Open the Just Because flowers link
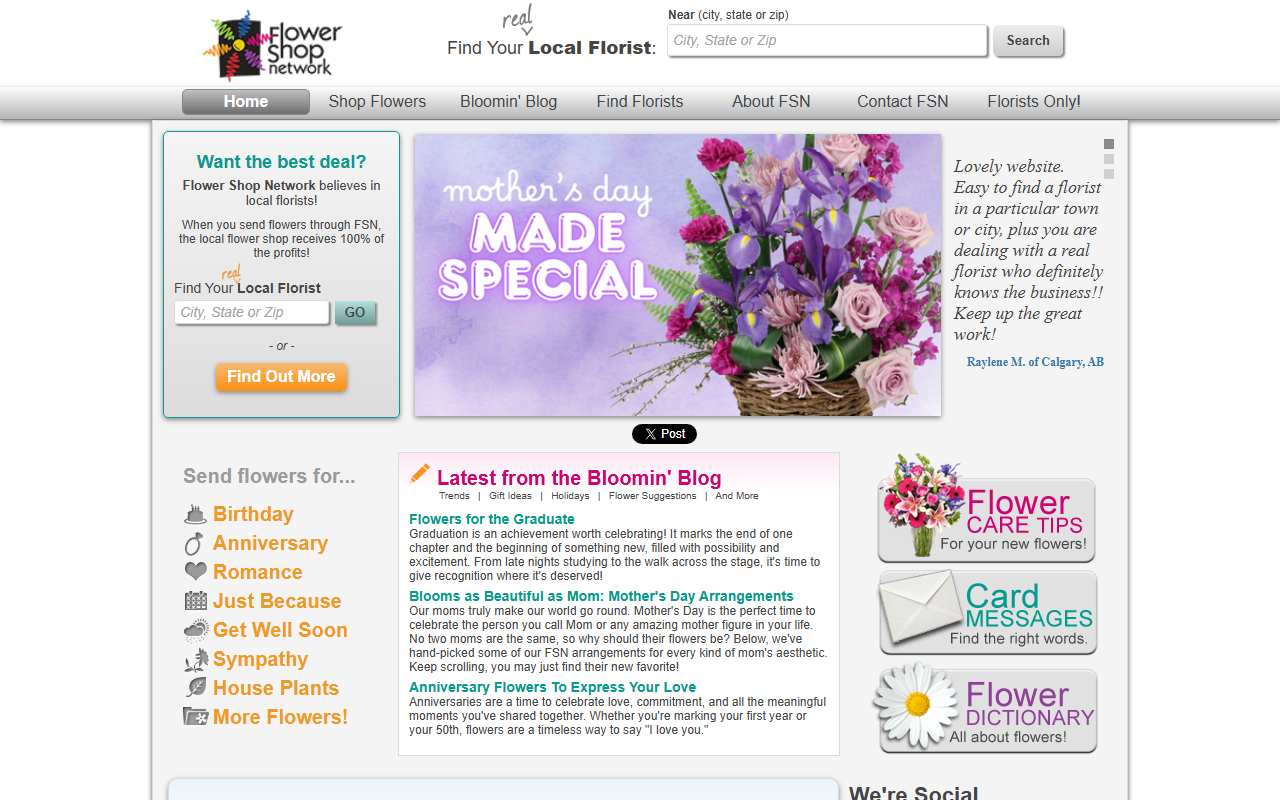The width and height of the screenshot is (1280, 800). click(277, 602)
